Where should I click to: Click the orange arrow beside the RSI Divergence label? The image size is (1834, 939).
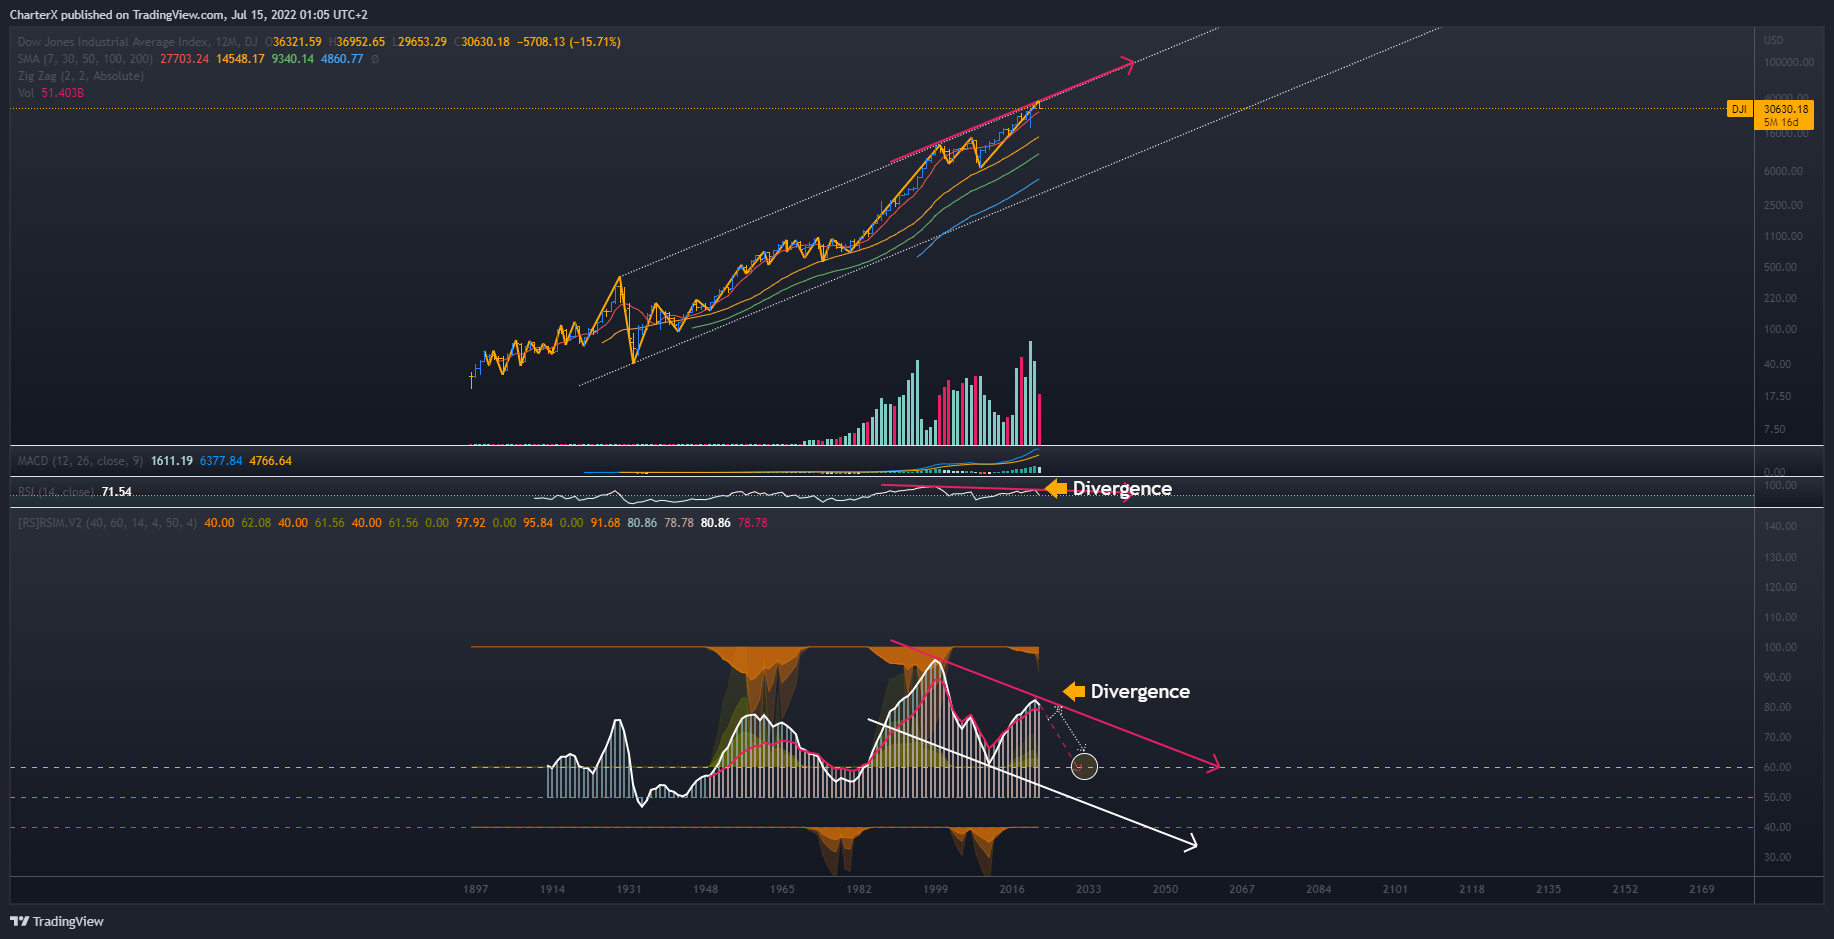tap(1055, 488)
